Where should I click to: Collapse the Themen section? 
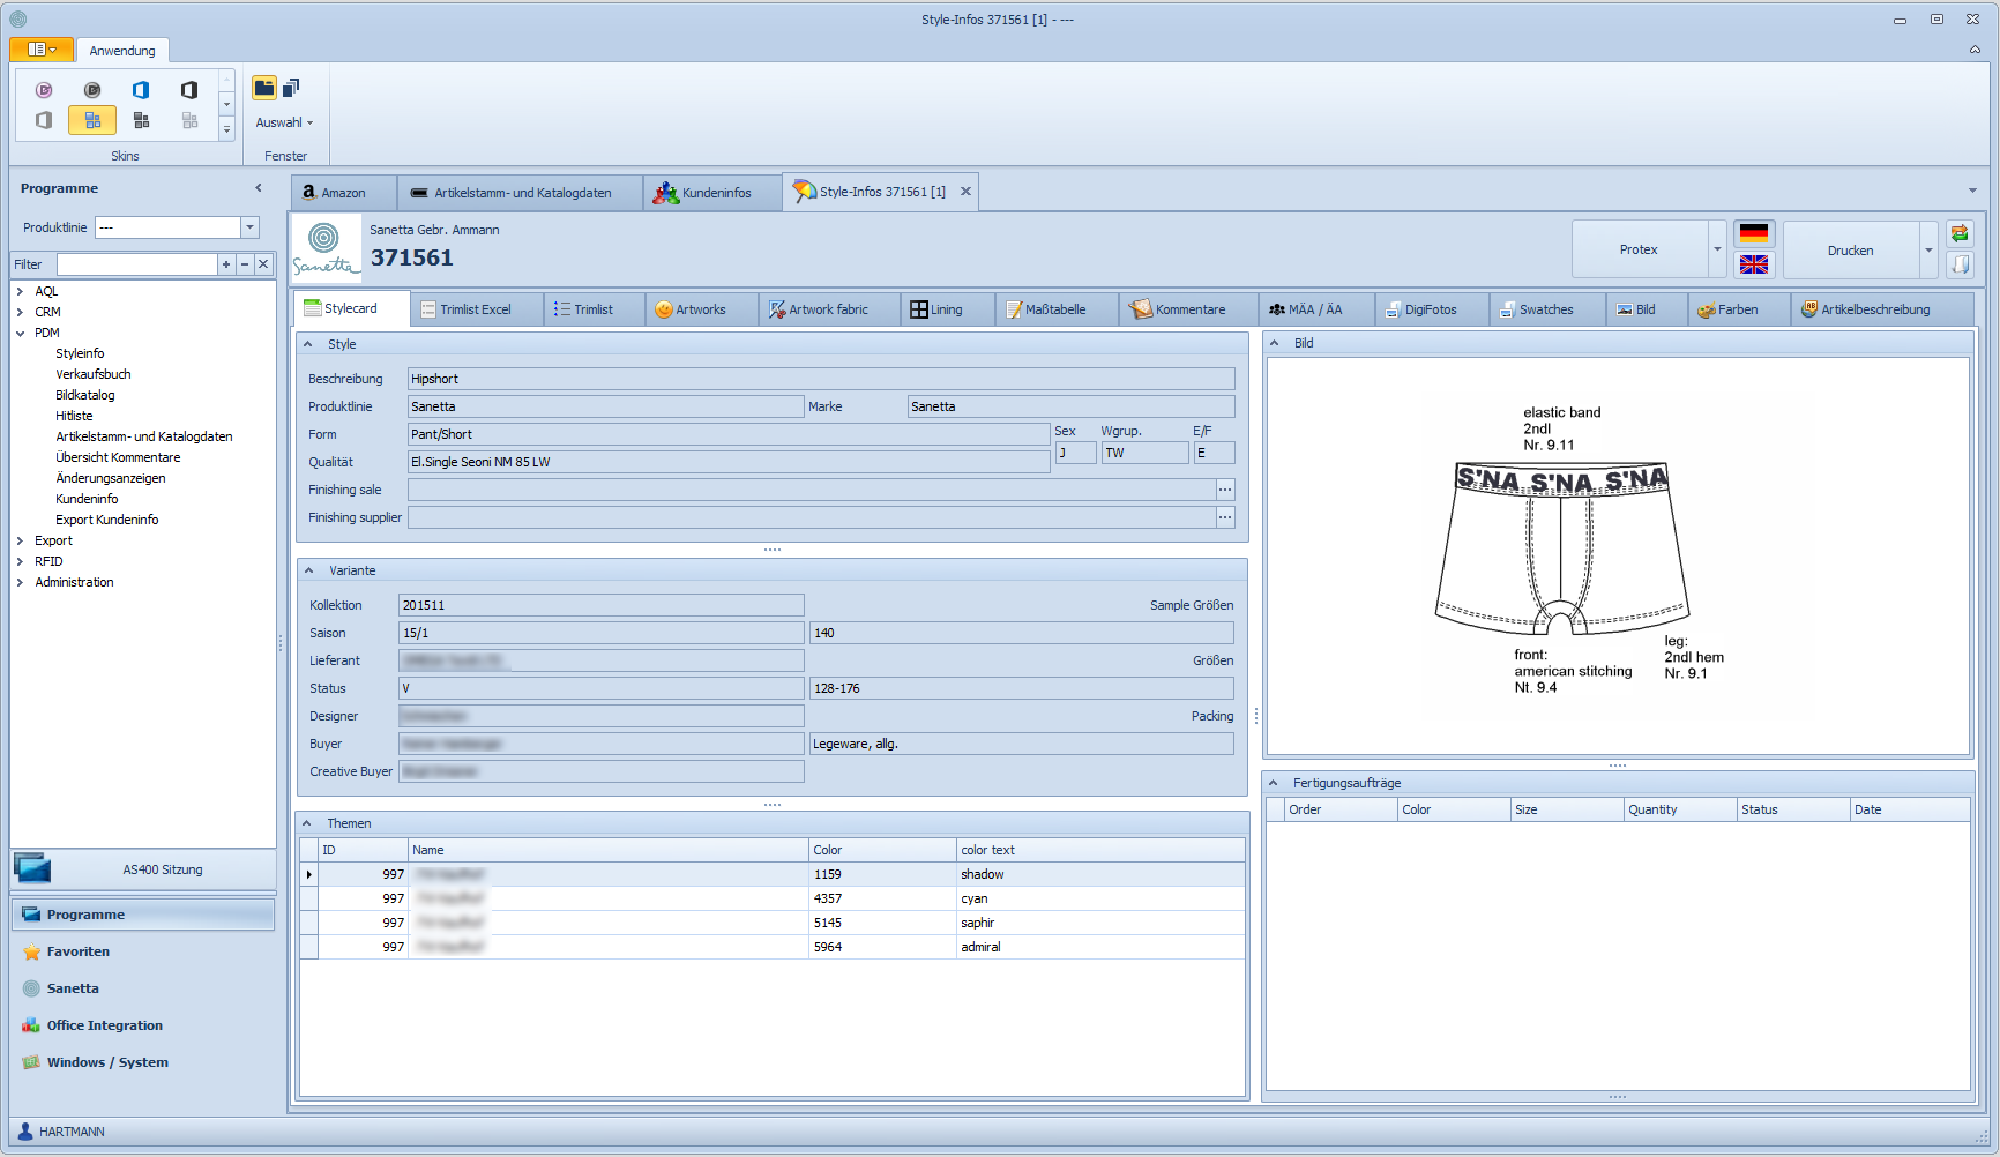pyautogui.click(x=307, y=823)
